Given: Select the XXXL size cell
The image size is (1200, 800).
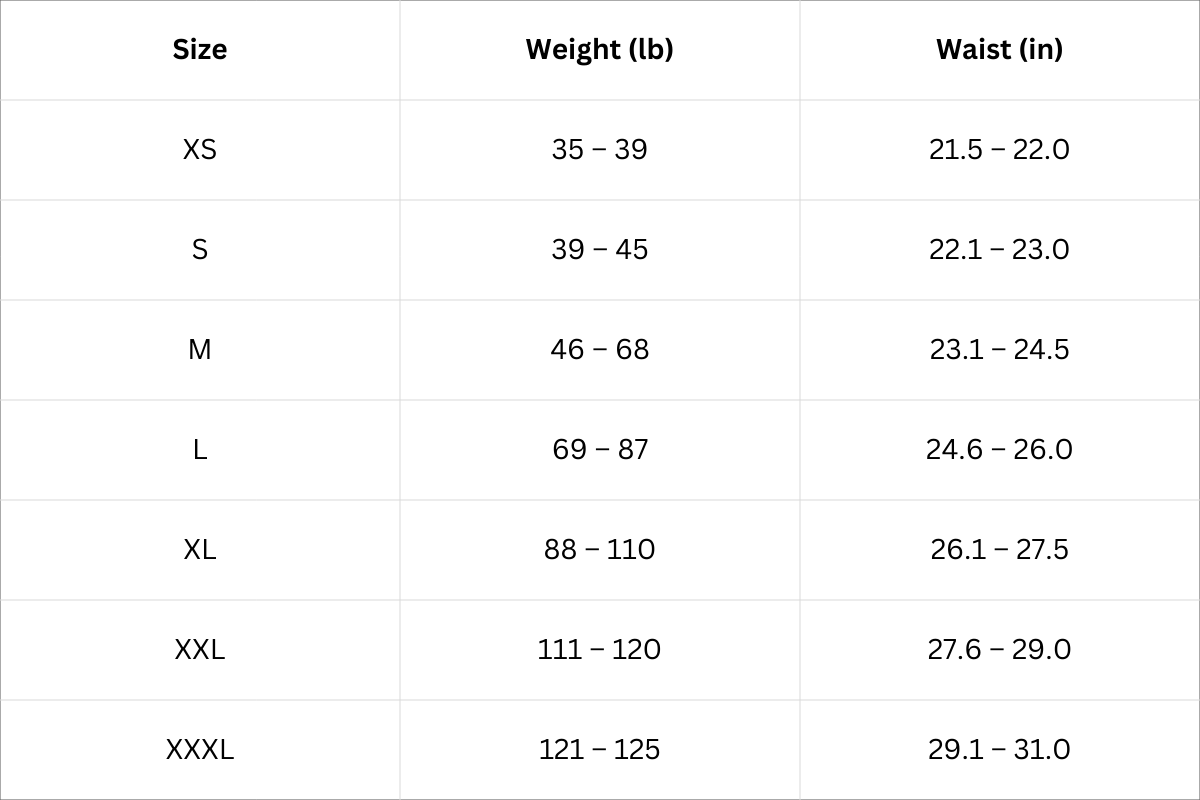Looking at the screenshot, I should point(200,749).
